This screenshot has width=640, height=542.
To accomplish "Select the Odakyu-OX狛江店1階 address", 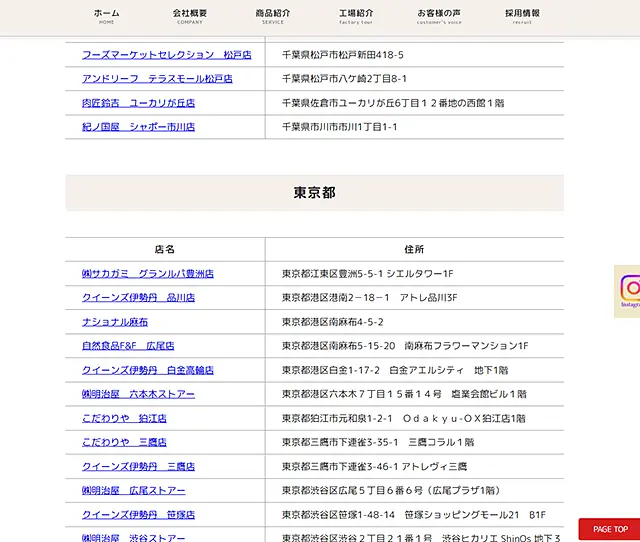I will (404, 418).
